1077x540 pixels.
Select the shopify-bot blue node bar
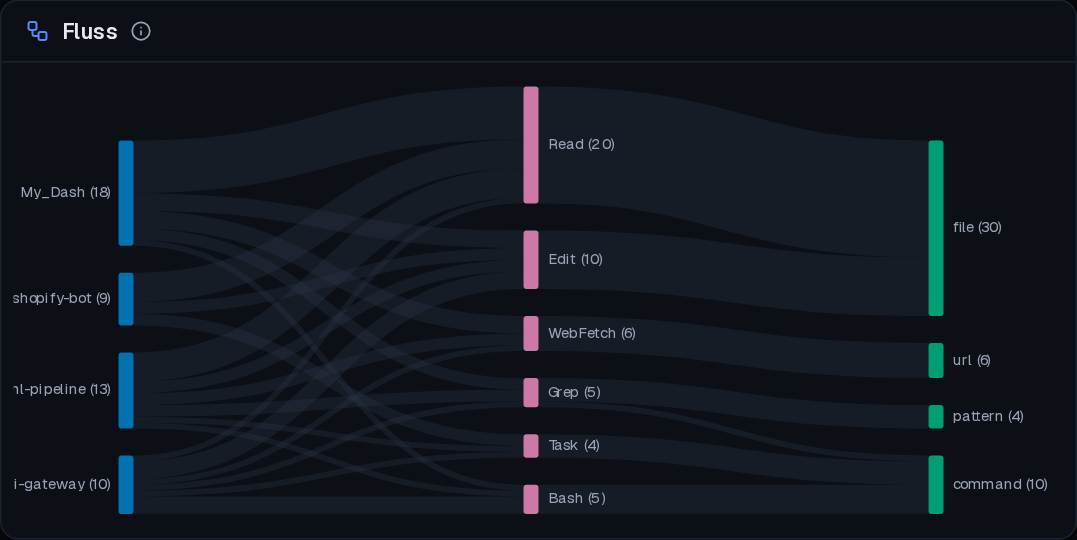pos(126,299)
